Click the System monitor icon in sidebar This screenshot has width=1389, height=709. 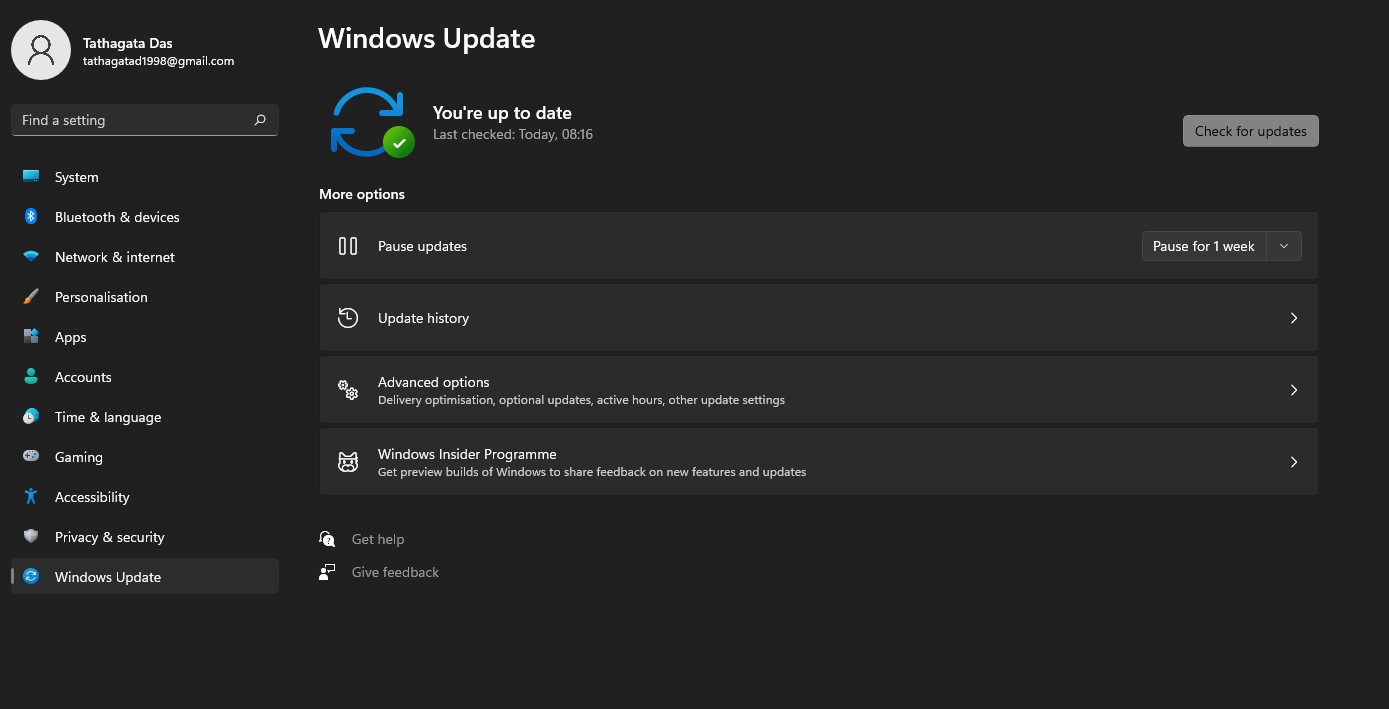[x=31, y=177]
